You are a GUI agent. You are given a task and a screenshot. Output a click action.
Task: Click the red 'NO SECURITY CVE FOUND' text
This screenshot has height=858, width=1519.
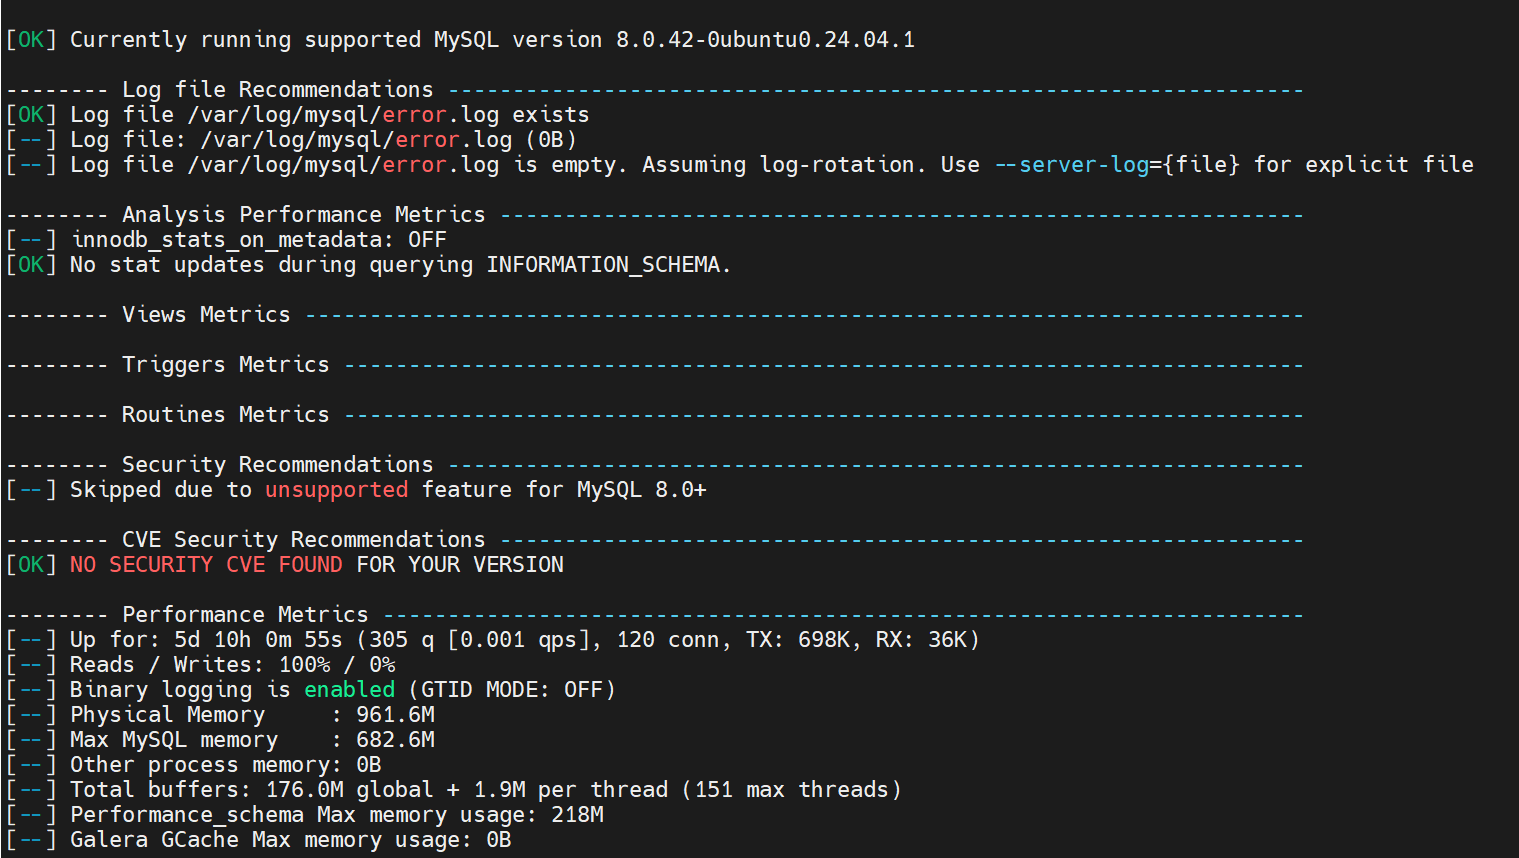(x=206, y=565)
